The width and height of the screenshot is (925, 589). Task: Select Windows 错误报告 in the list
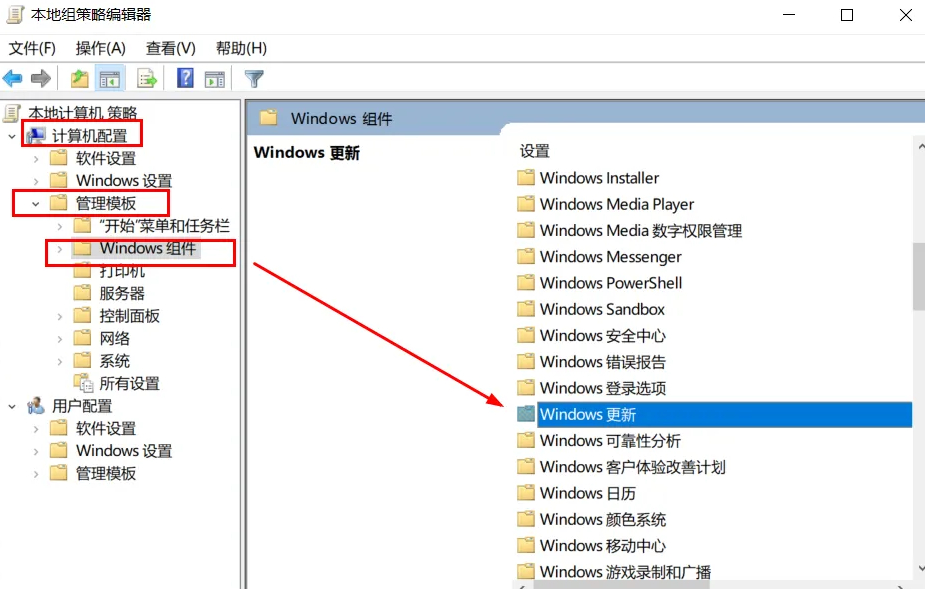tap(602, 362)
